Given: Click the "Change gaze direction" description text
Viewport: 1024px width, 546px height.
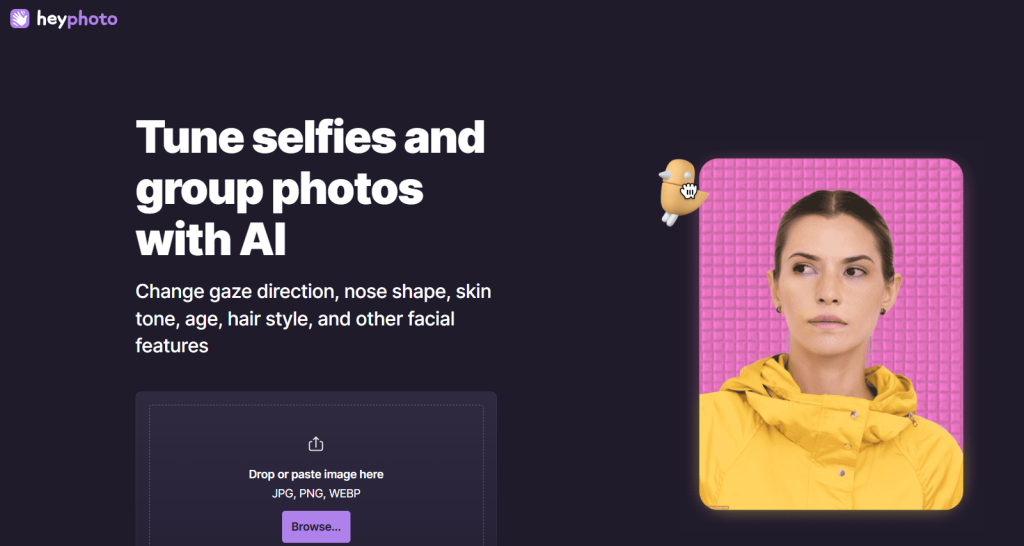Looking at the screenshot, I should (236, 292).
